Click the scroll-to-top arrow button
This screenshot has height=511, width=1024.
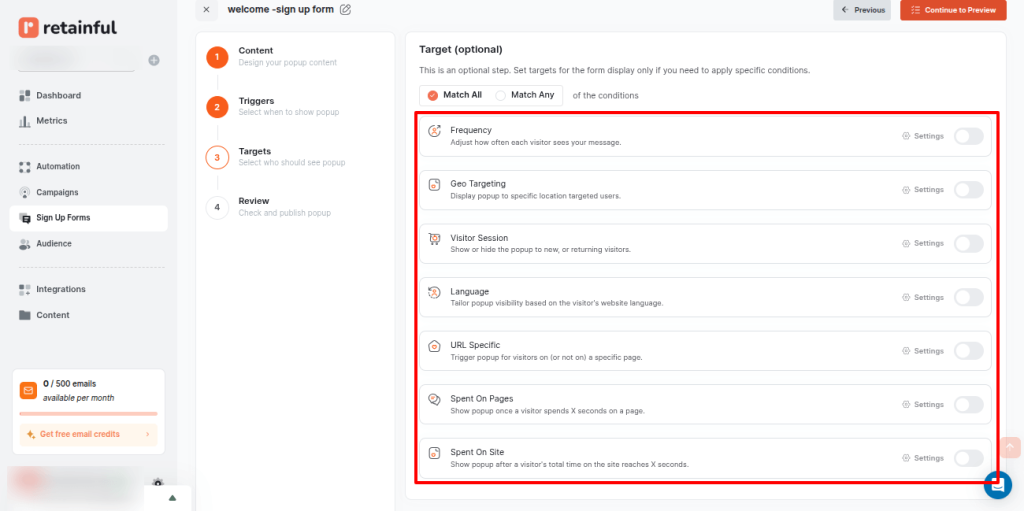click(x=1010, y=447)
